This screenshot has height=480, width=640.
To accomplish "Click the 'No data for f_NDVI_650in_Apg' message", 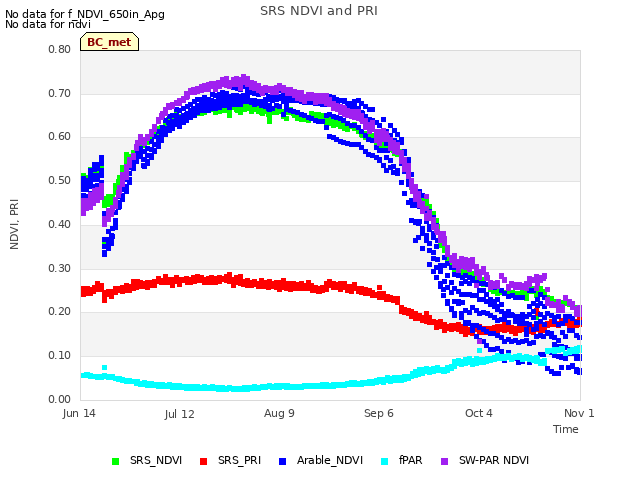I will (x=85, y=14).
